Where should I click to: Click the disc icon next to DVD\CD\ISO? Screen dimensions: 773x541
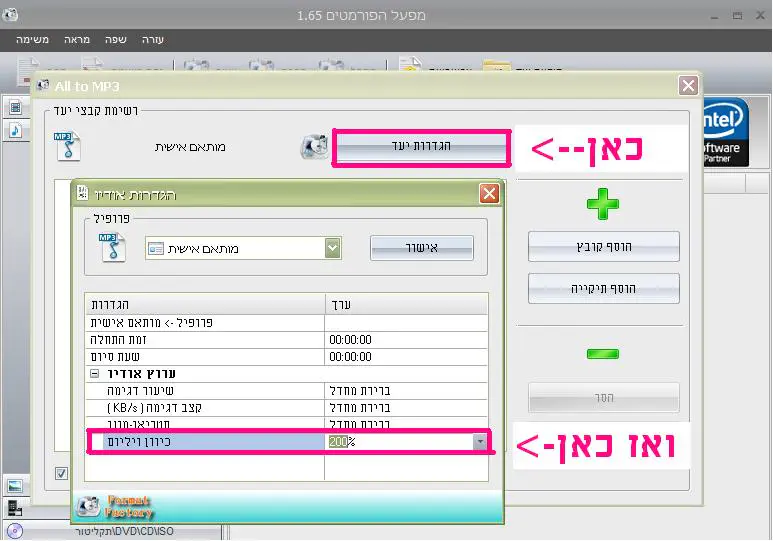point(14,531)
